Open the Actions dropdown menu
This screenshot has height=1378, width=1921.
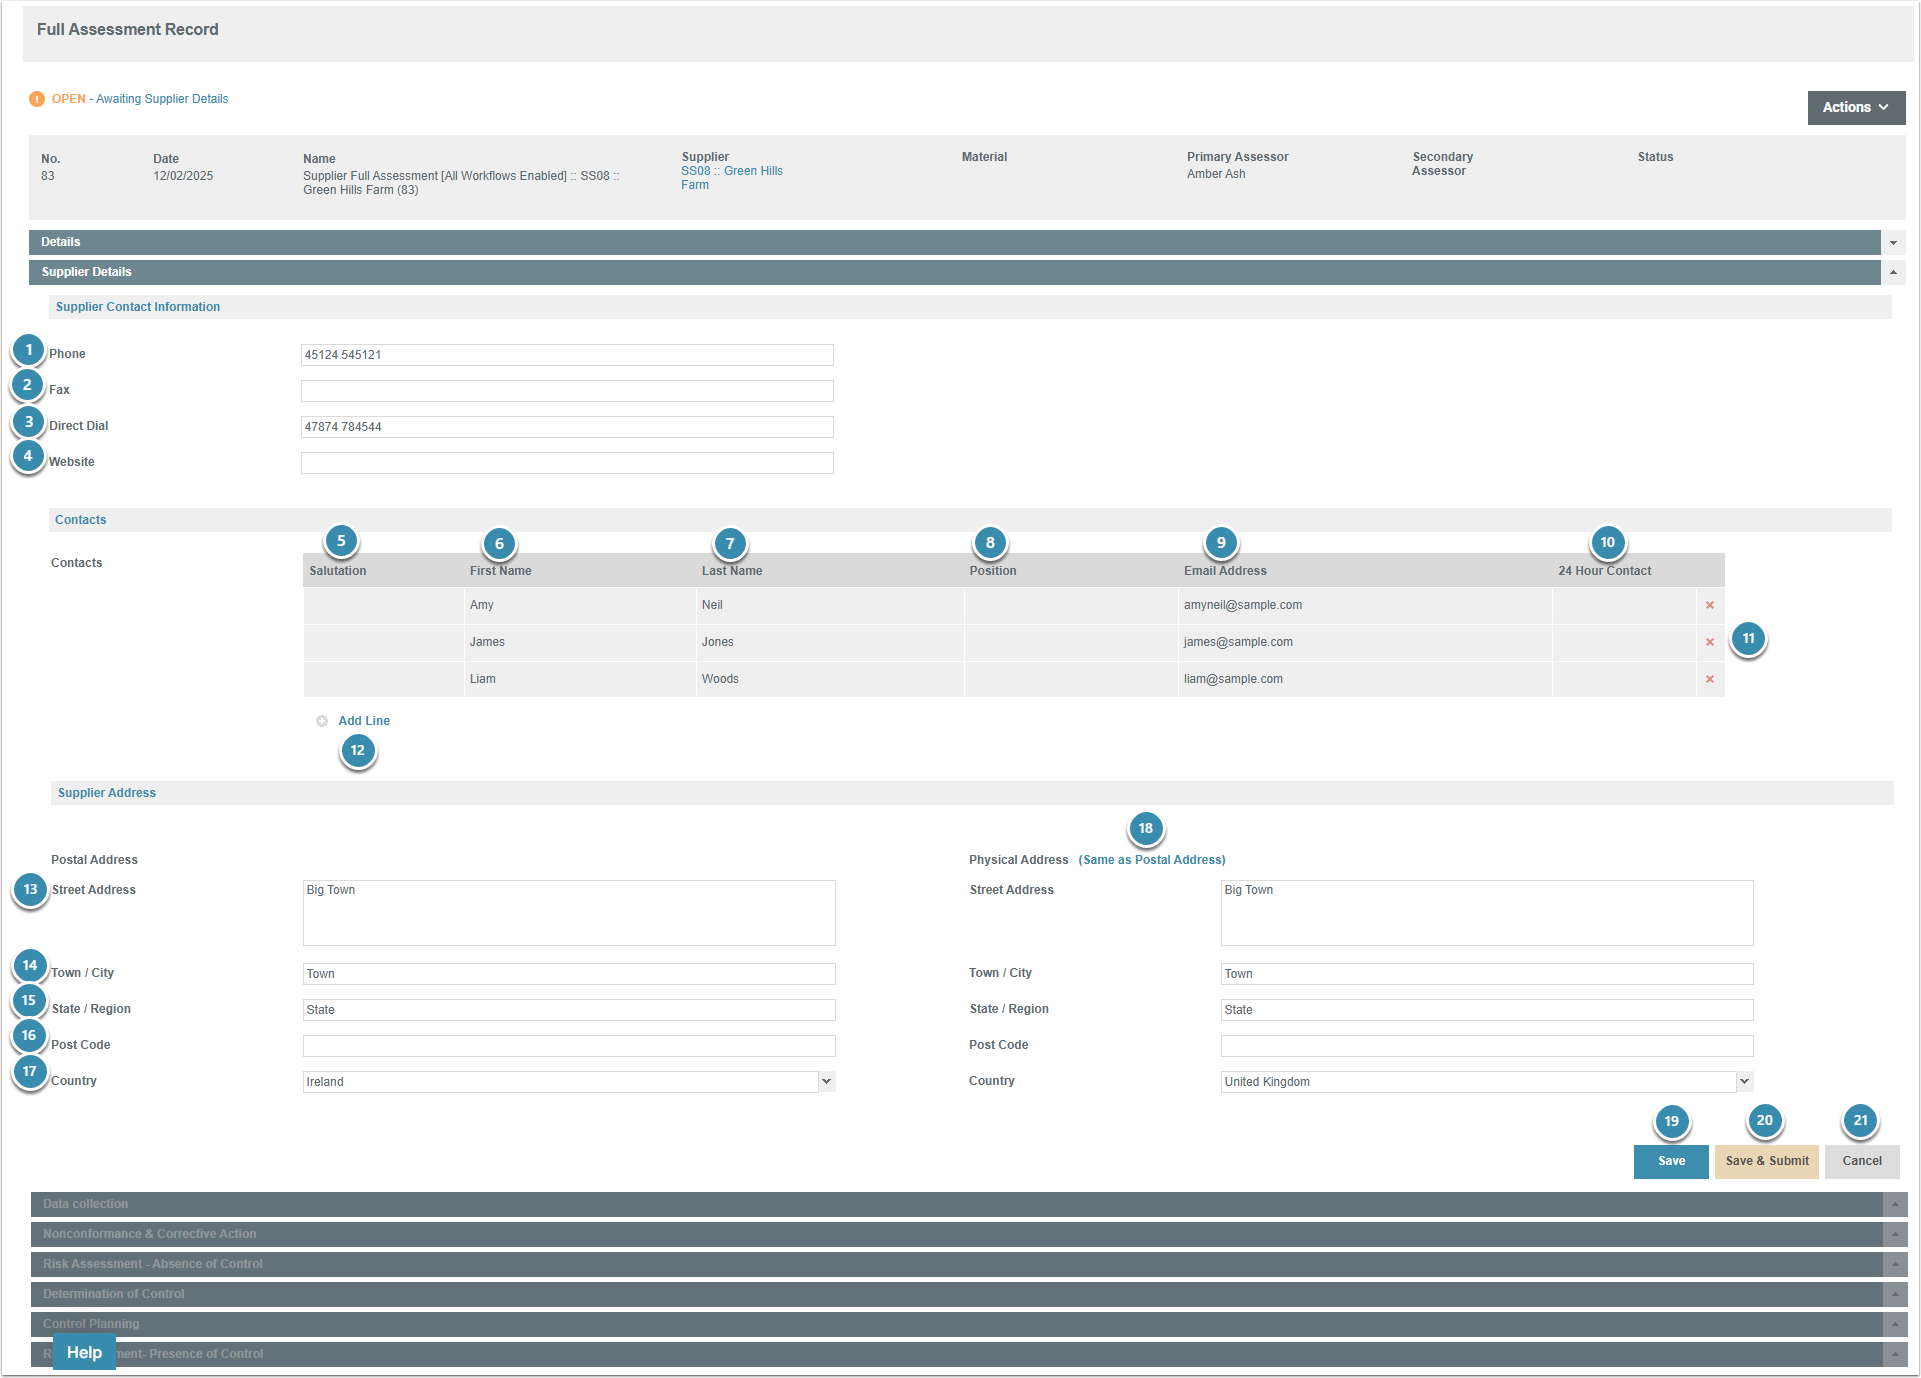1855,107
